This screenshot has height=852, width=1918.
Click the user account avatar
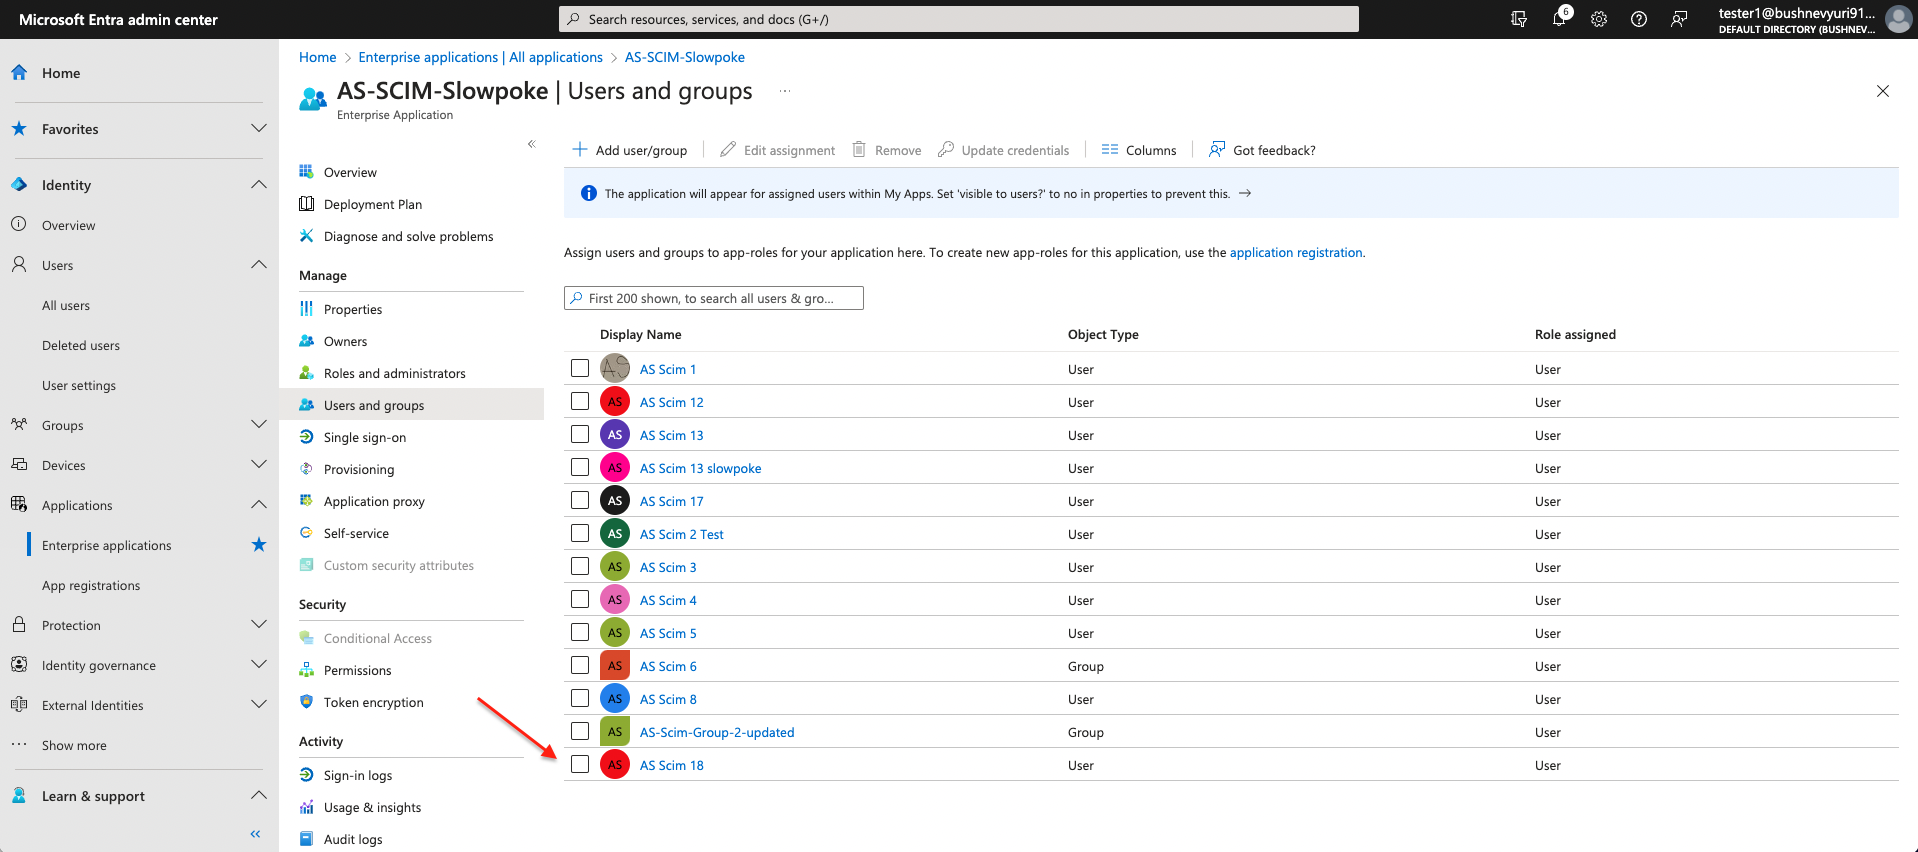(x=1898, y=19)
